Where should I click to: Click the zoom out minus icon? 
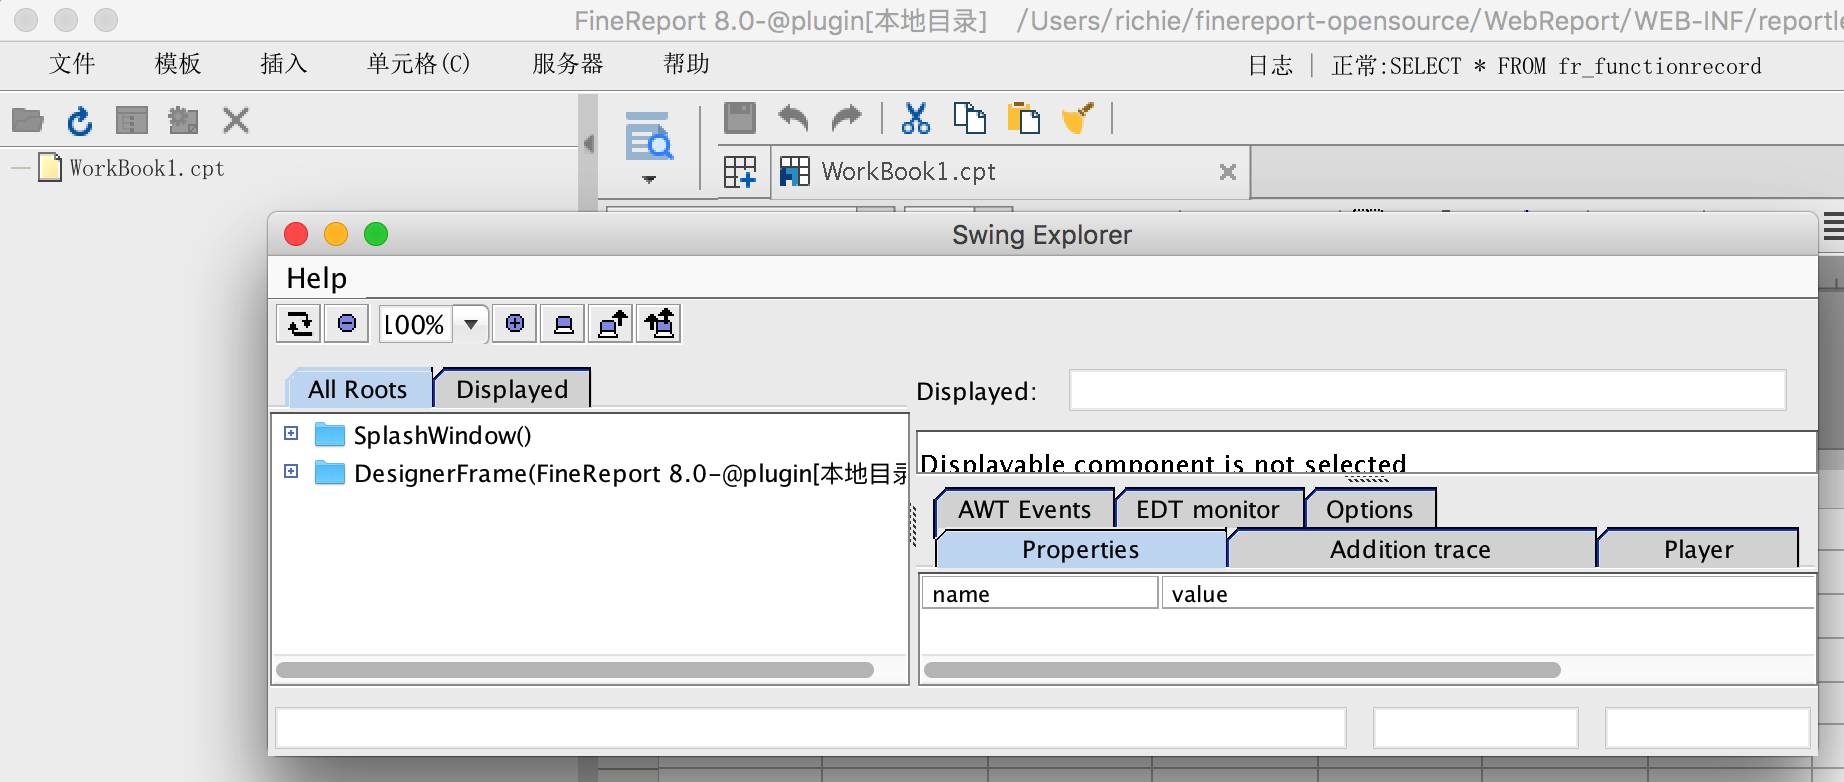(x=347, y=324)
